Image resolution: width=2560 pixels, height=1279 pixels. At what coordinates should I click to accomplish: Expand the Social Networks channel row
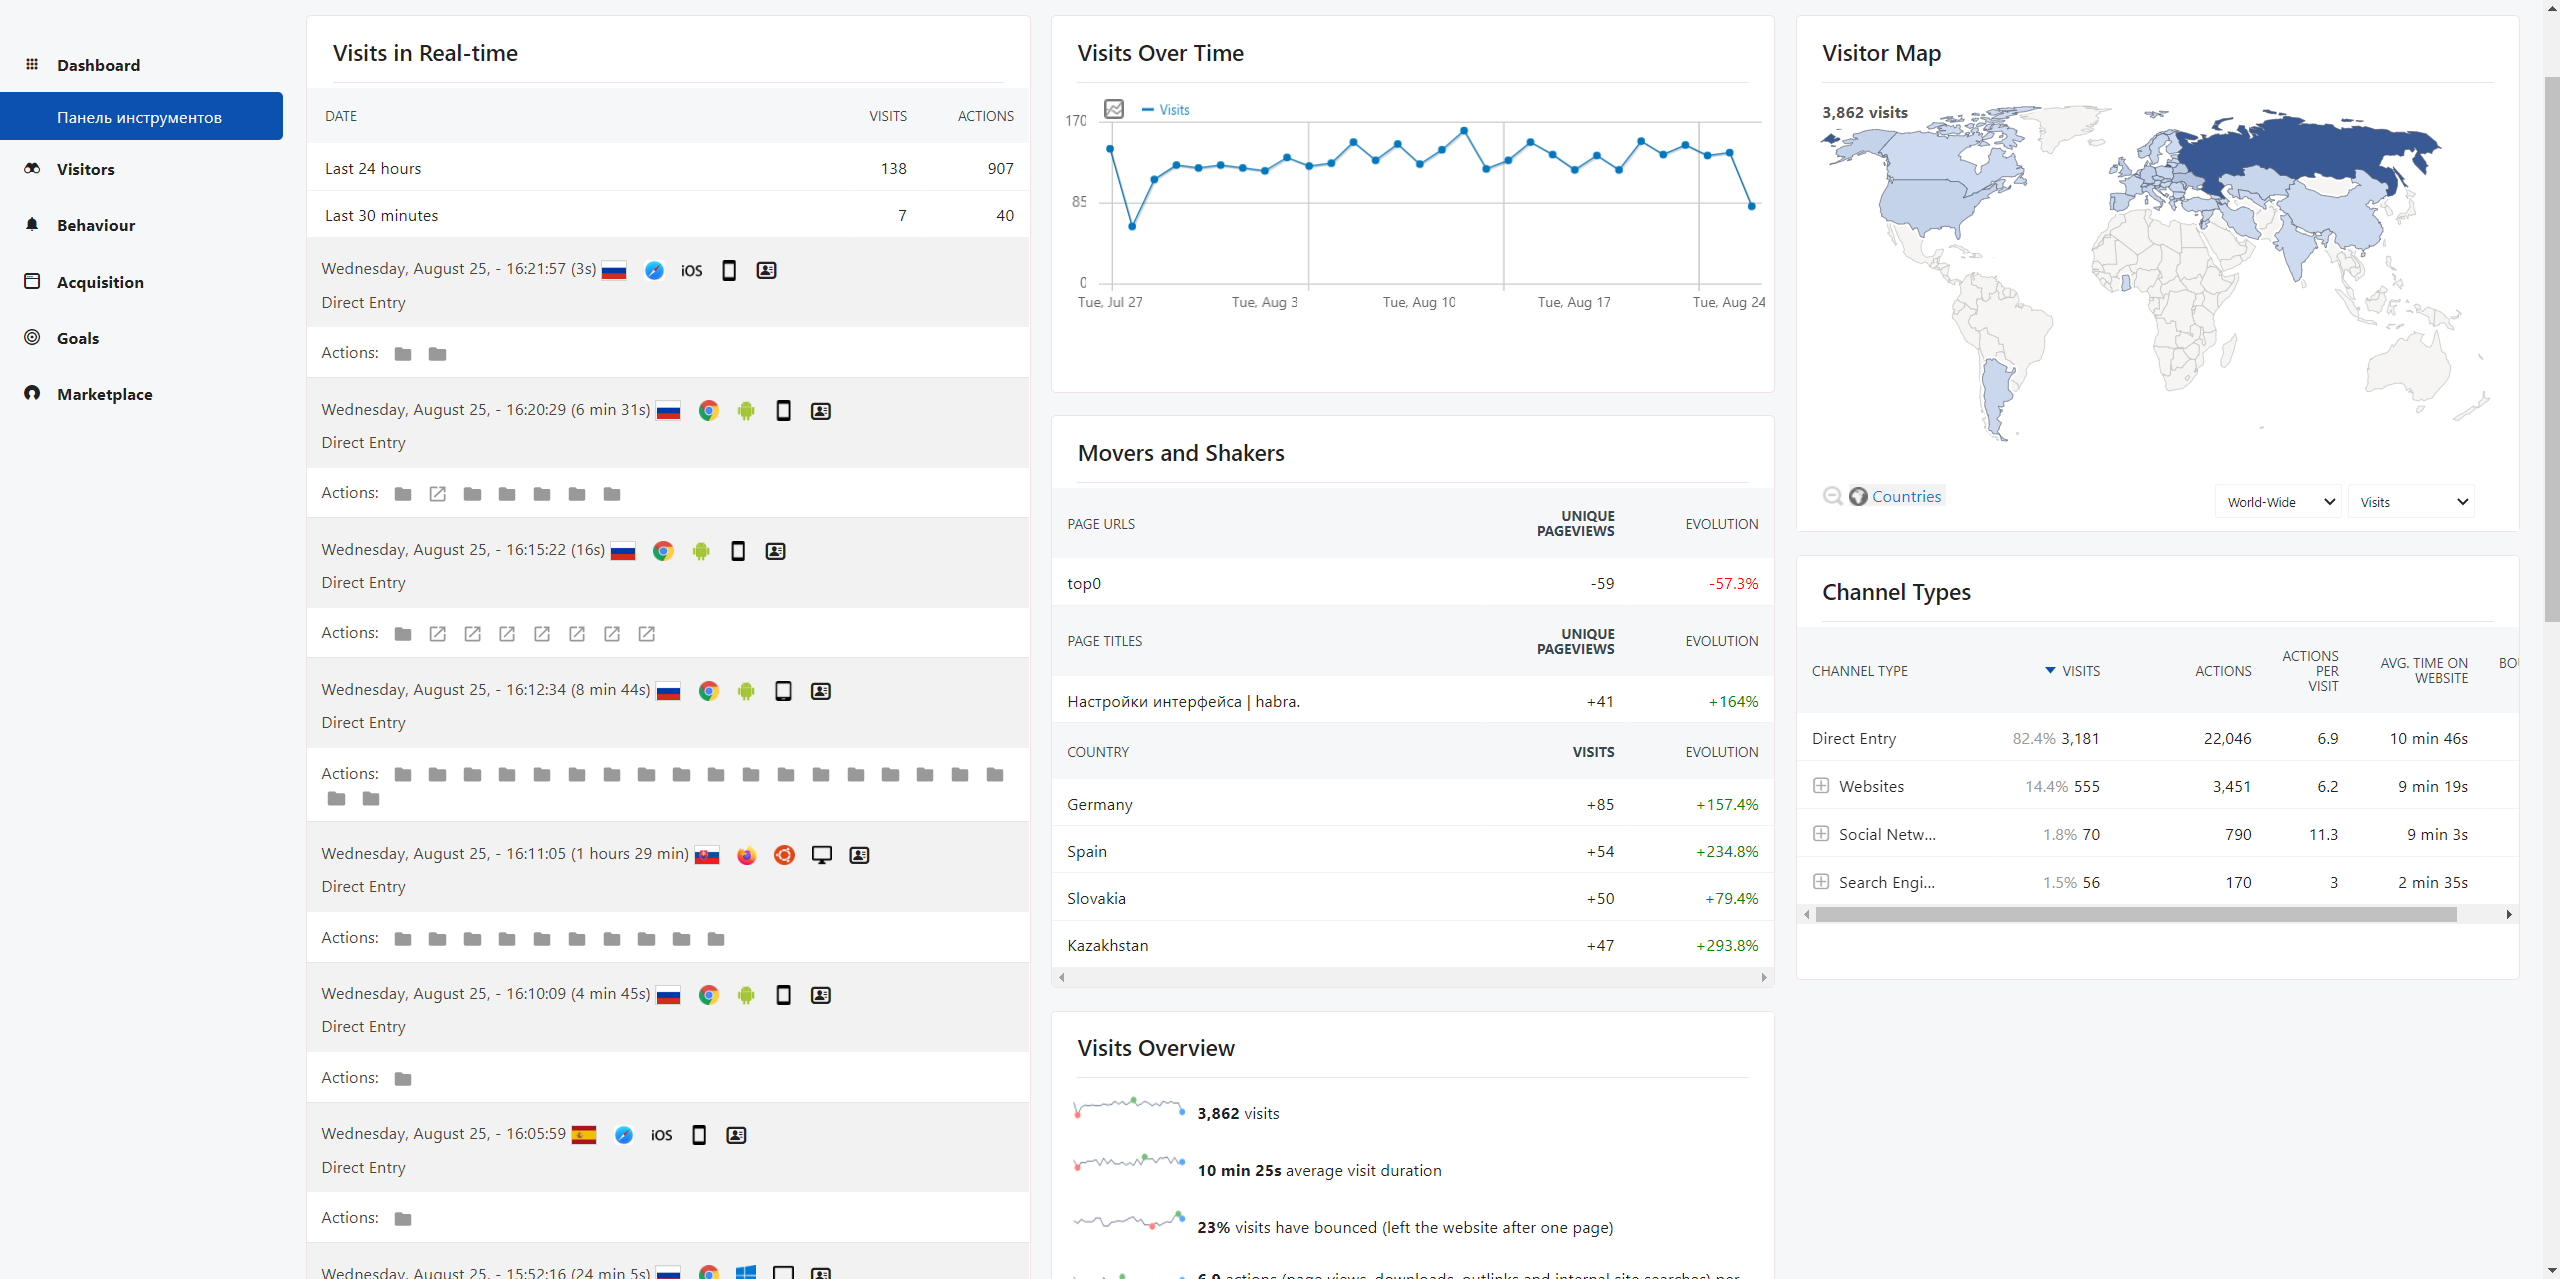[1821, 834]
